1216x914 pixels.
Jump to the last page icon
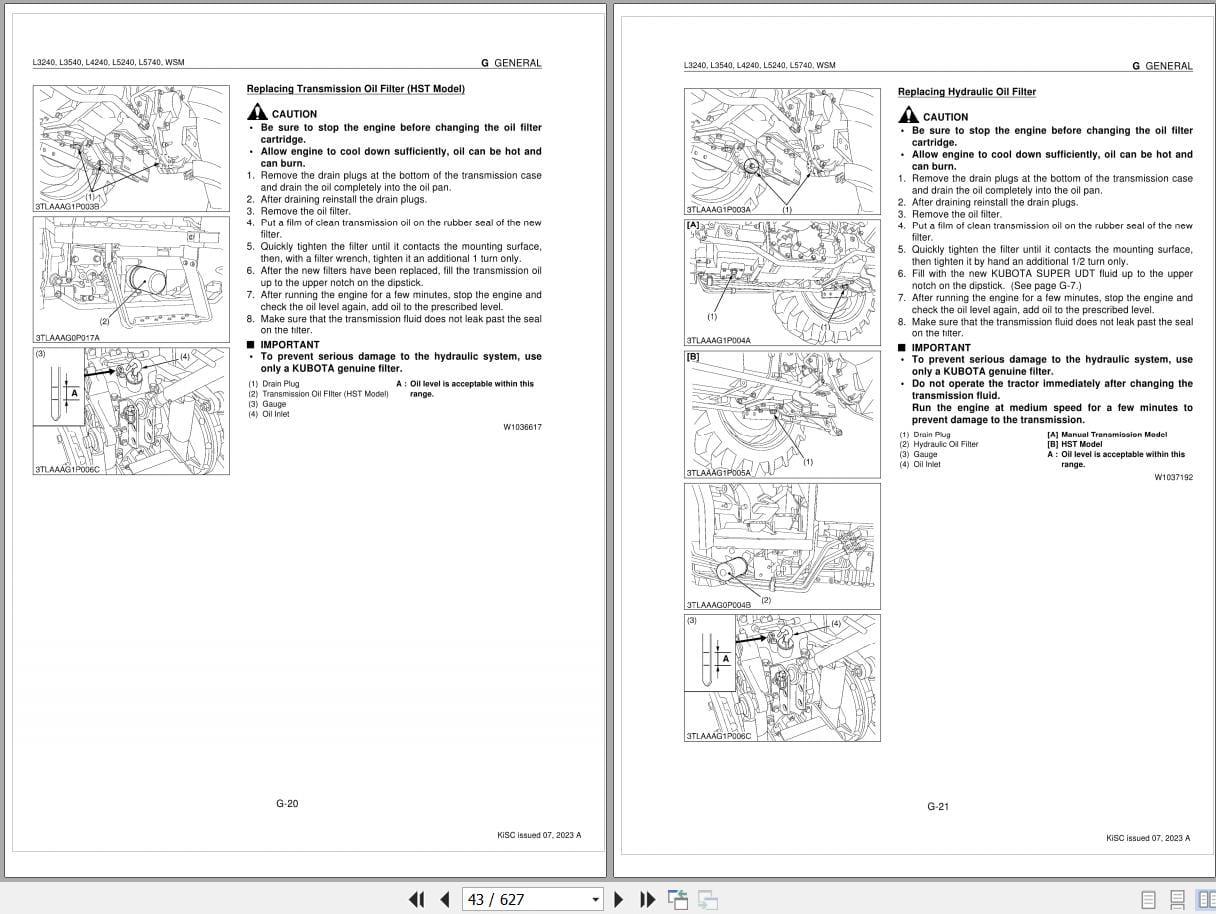click(647, 899)
